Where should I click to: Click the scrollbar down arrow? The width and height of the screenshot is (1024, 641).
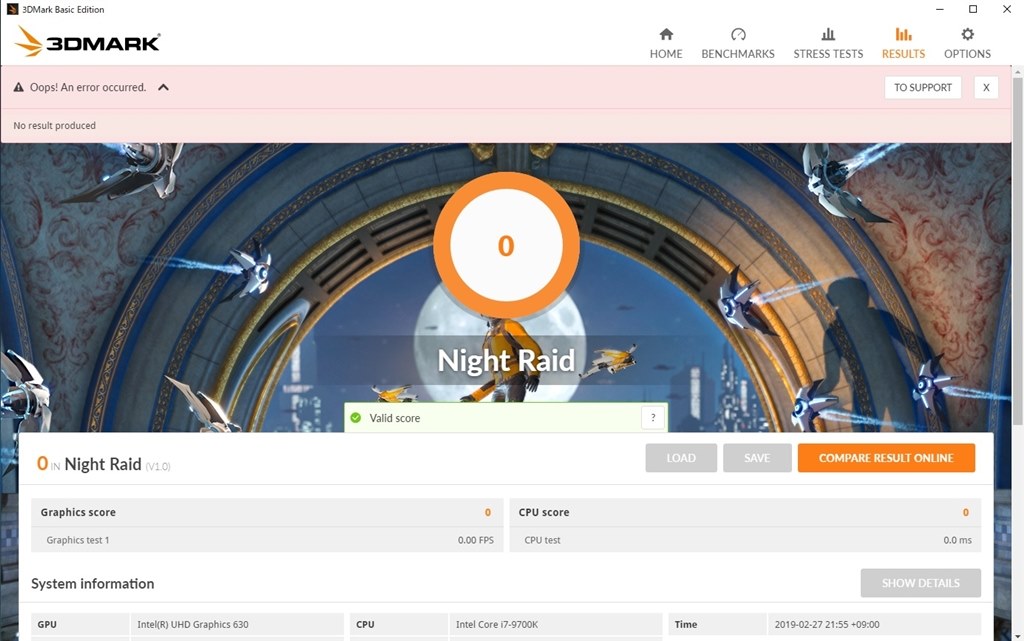click(x=1017, y=635)
